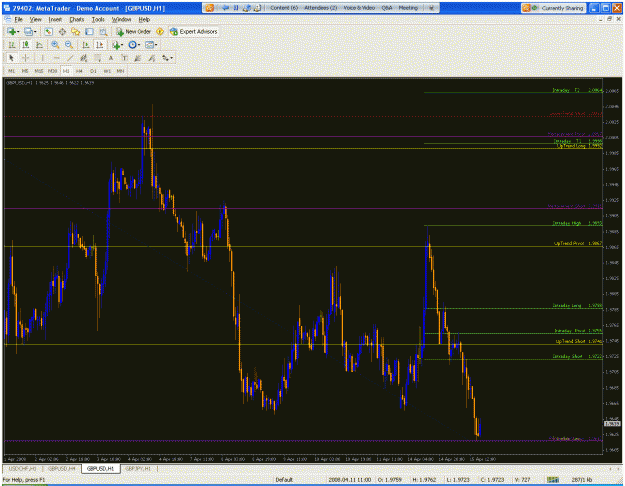
Task: Click the connection status bars icon
Action: point(552,480)
